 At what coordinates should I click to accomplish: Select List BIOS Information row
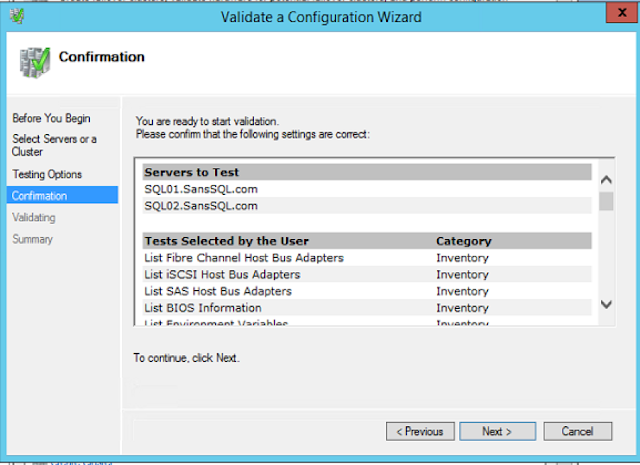tap(367, 308)
